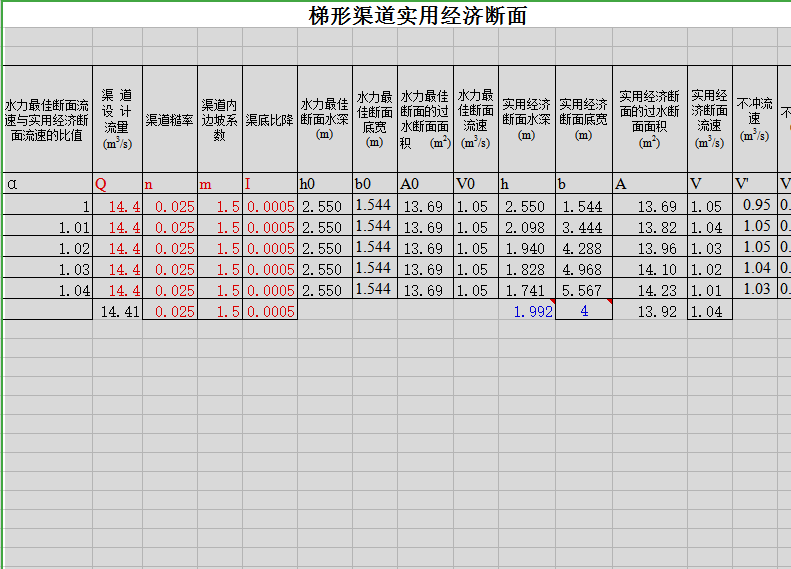
Task: Click the blue cell containing 4
Action: (x=584, y=311)
